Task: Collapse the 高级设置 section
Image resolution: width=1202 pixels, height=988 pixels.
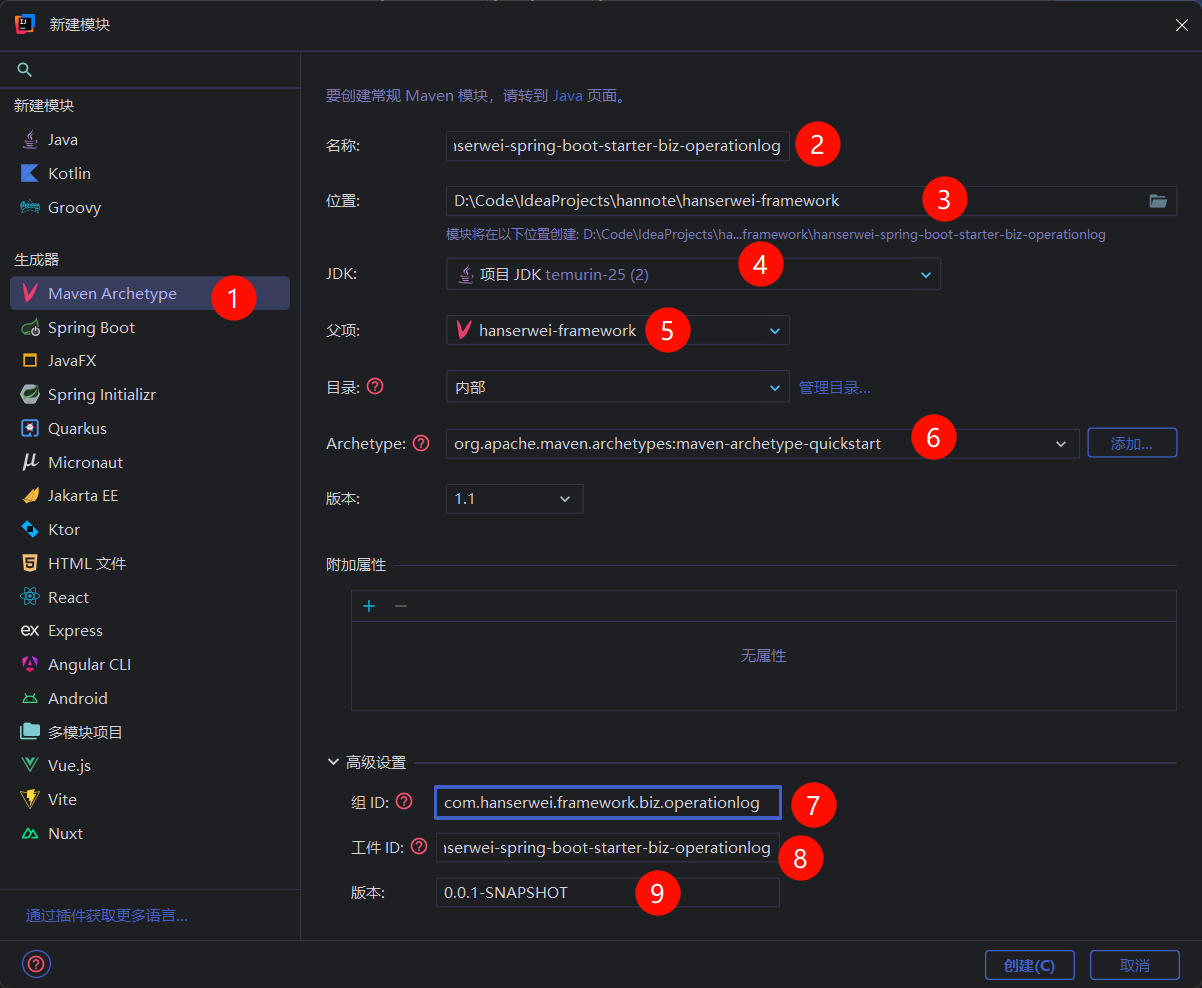Action: [333, 762]
